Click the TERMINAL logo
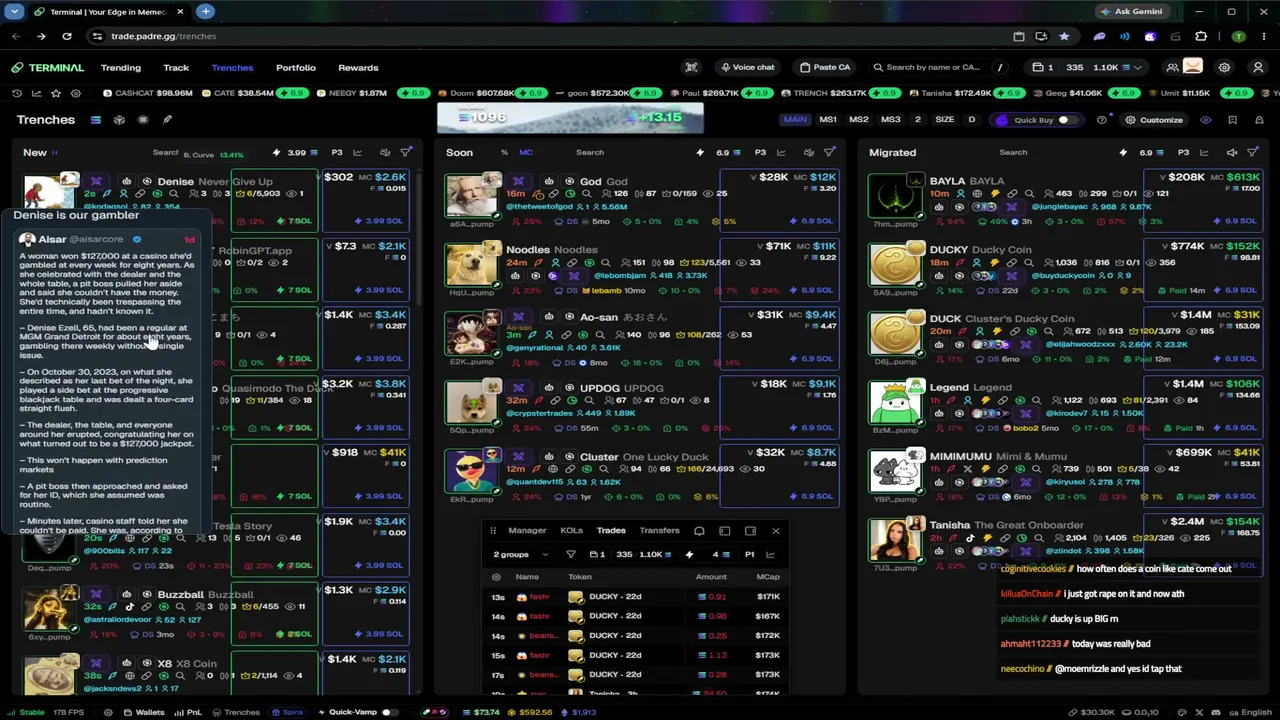The height and width of the screenshot is (720, 1280). click(x=48, y=68)
